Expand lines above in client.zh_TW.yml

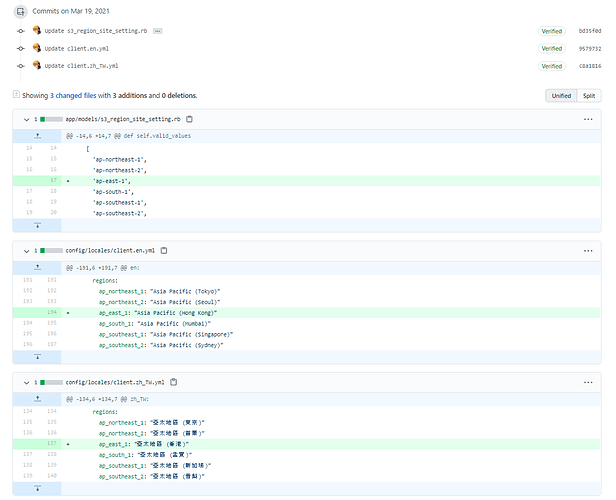[37, 399]
